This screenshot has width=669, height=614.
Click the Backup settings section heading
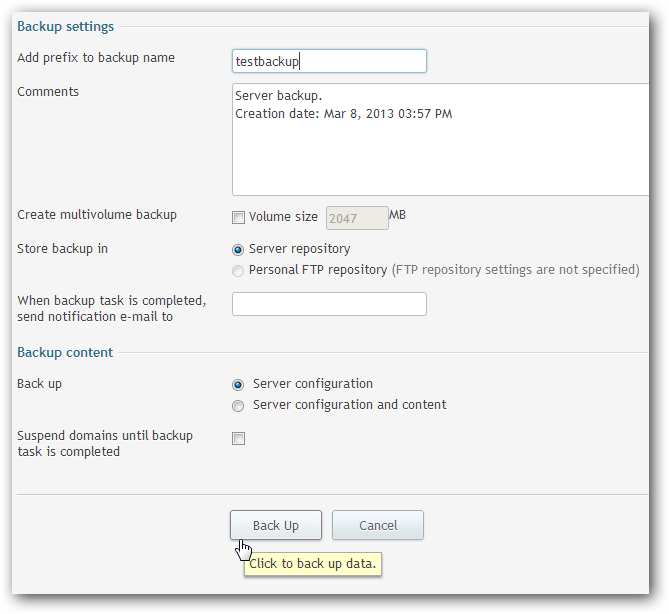(66, 26)
